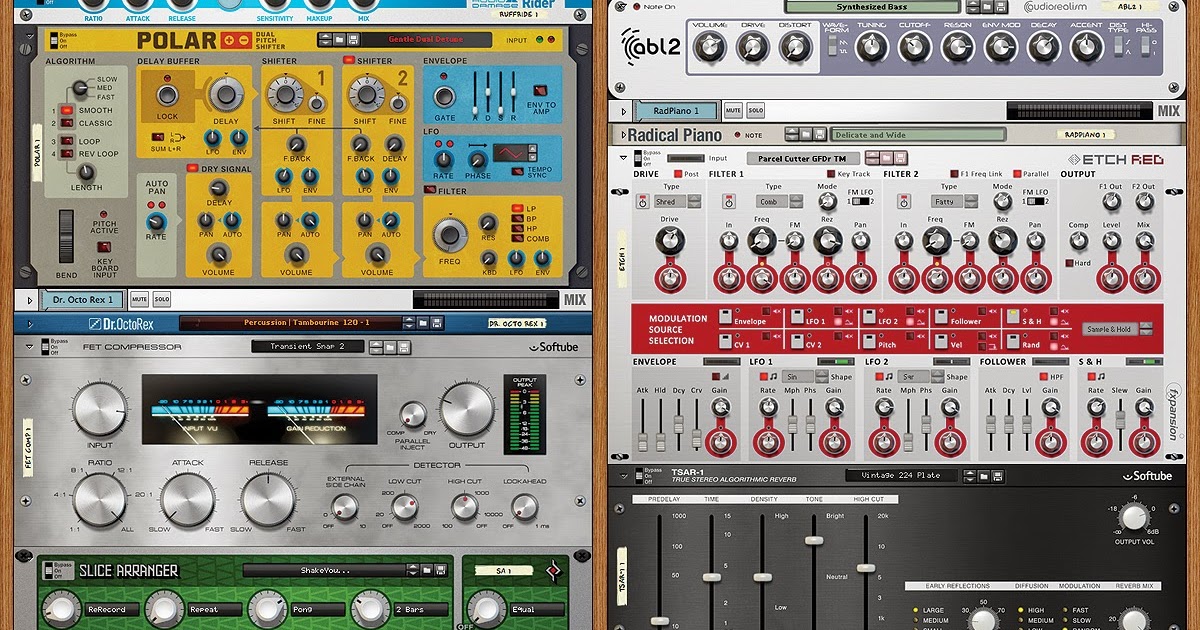
Task: Click Etch Red save patch disk icon
Action: (x=900, y=158)
